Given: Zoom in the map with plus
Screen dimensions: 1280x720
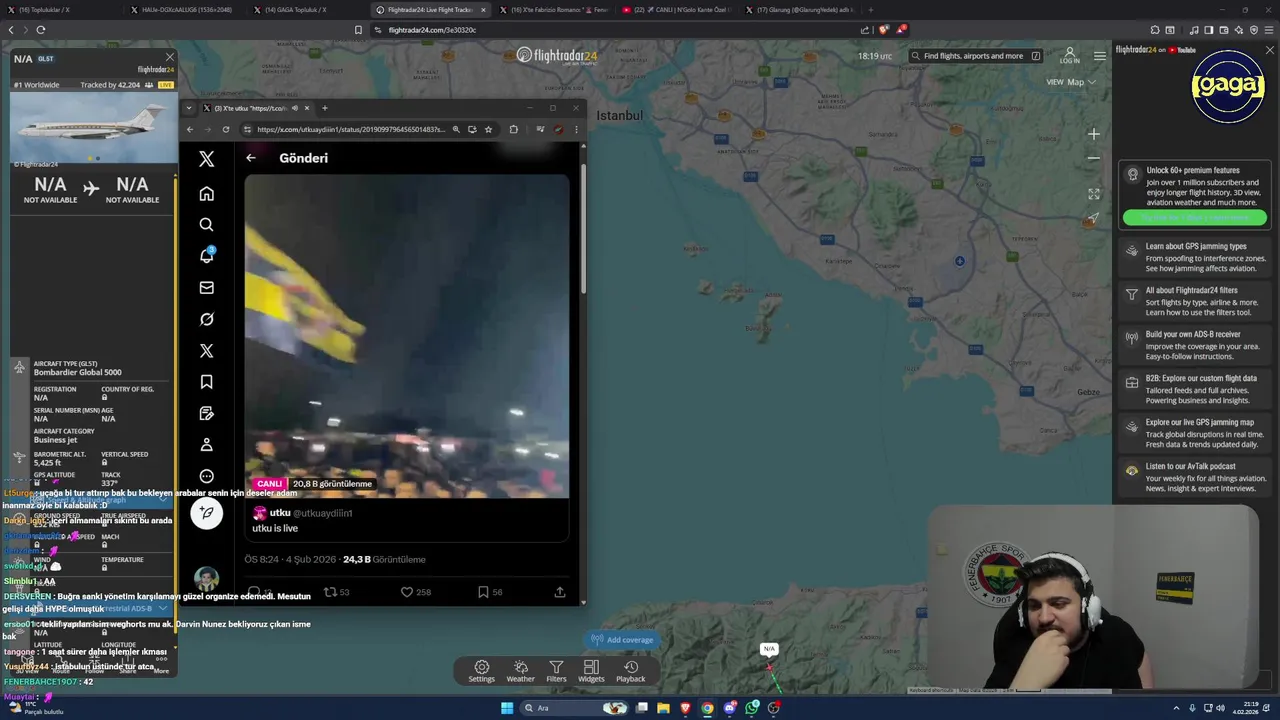Looking at the screenshot, I should (x=1093, y=134).
